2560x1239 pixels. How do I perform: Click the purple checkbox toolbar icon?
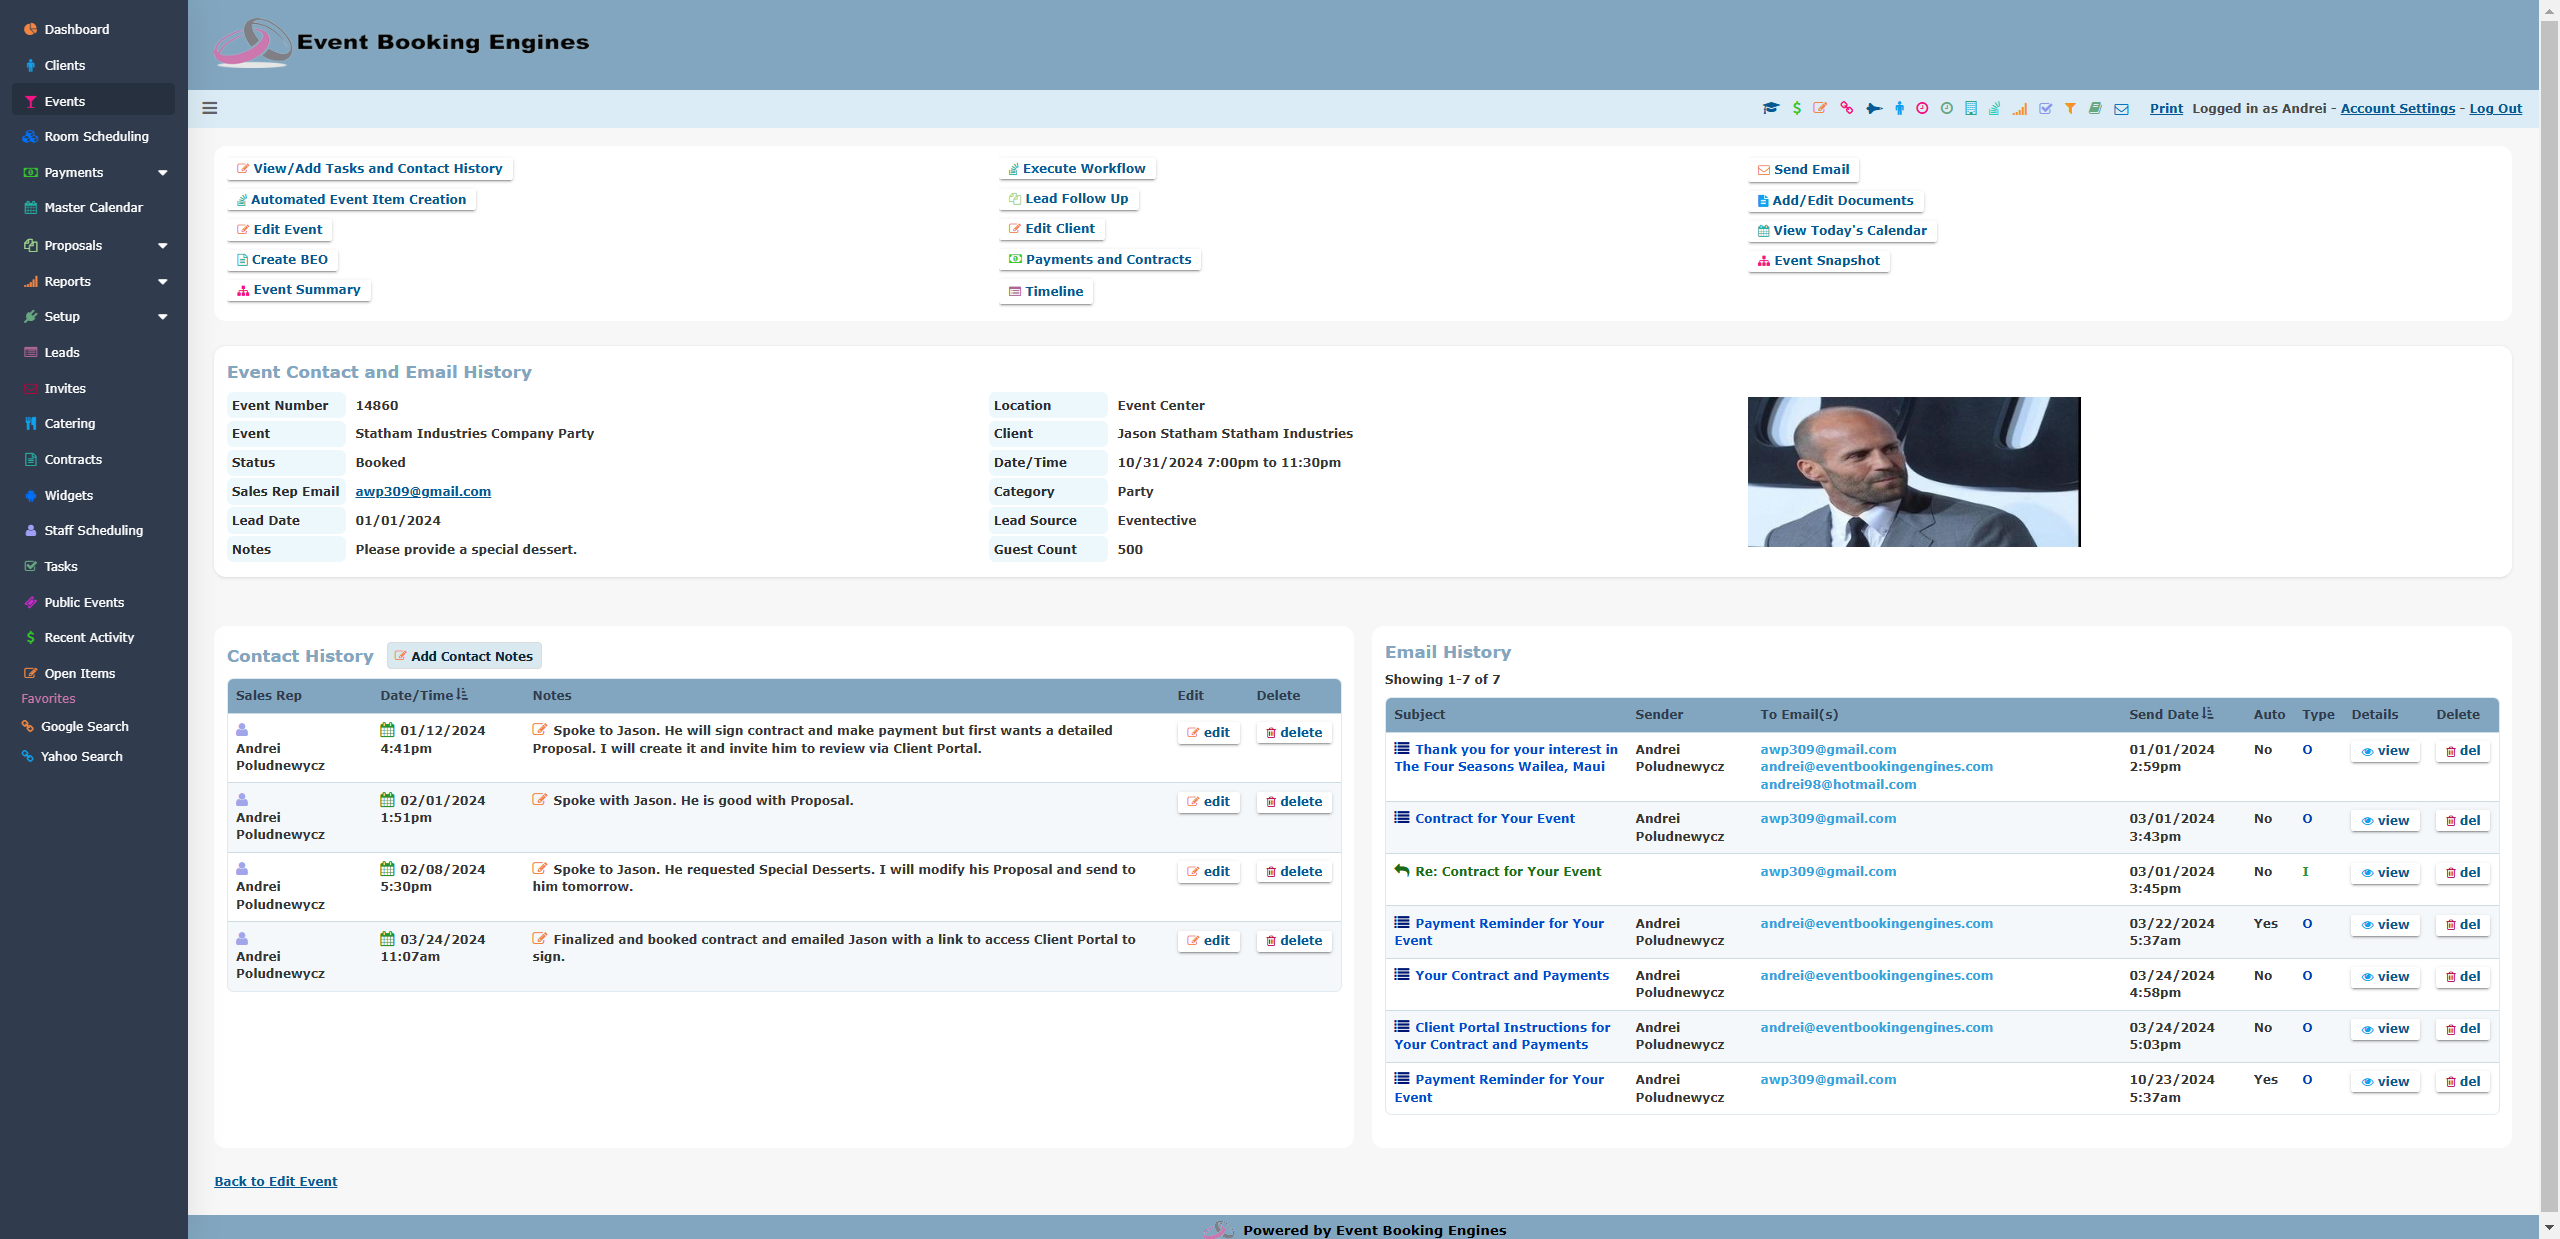pos(2045,108)
